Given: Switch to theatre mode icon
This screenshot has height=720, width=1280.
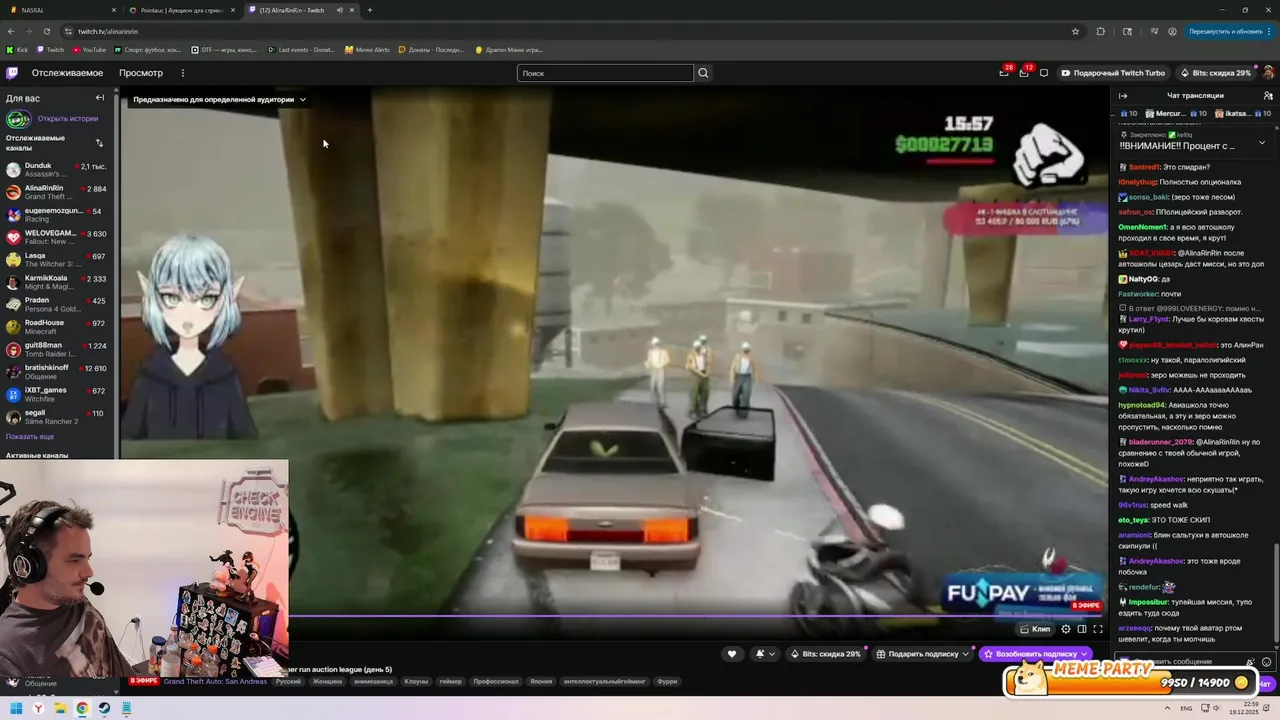Looking at the screenshot, I should pyautogui.click(x=1082, y=629).
